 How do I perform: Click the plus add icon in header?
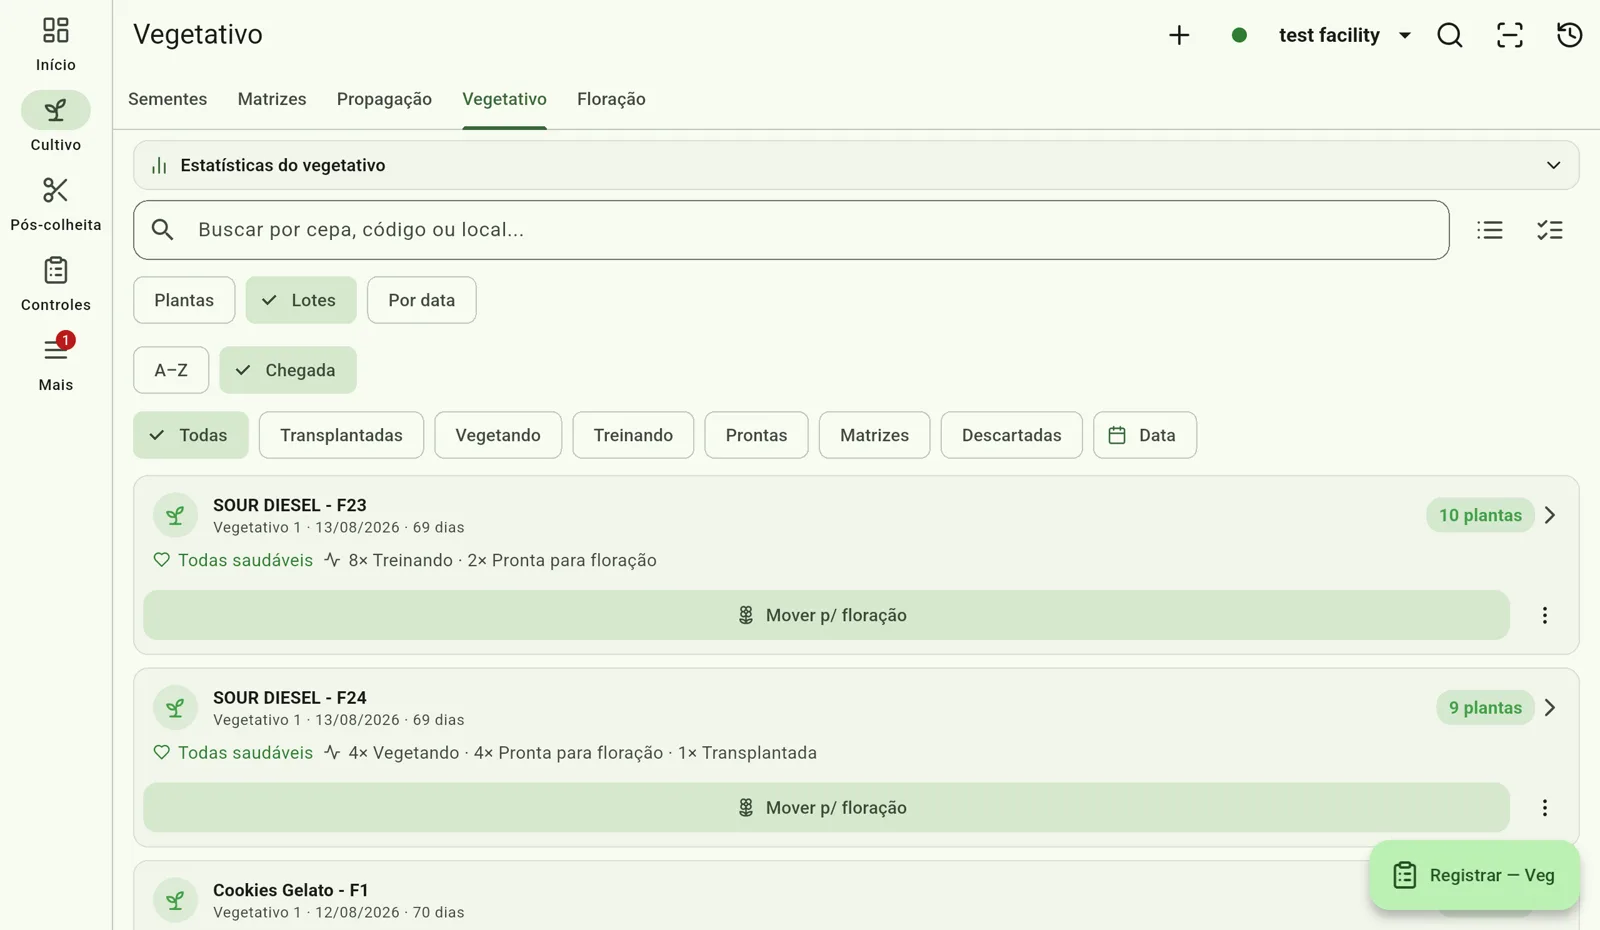1179,35
